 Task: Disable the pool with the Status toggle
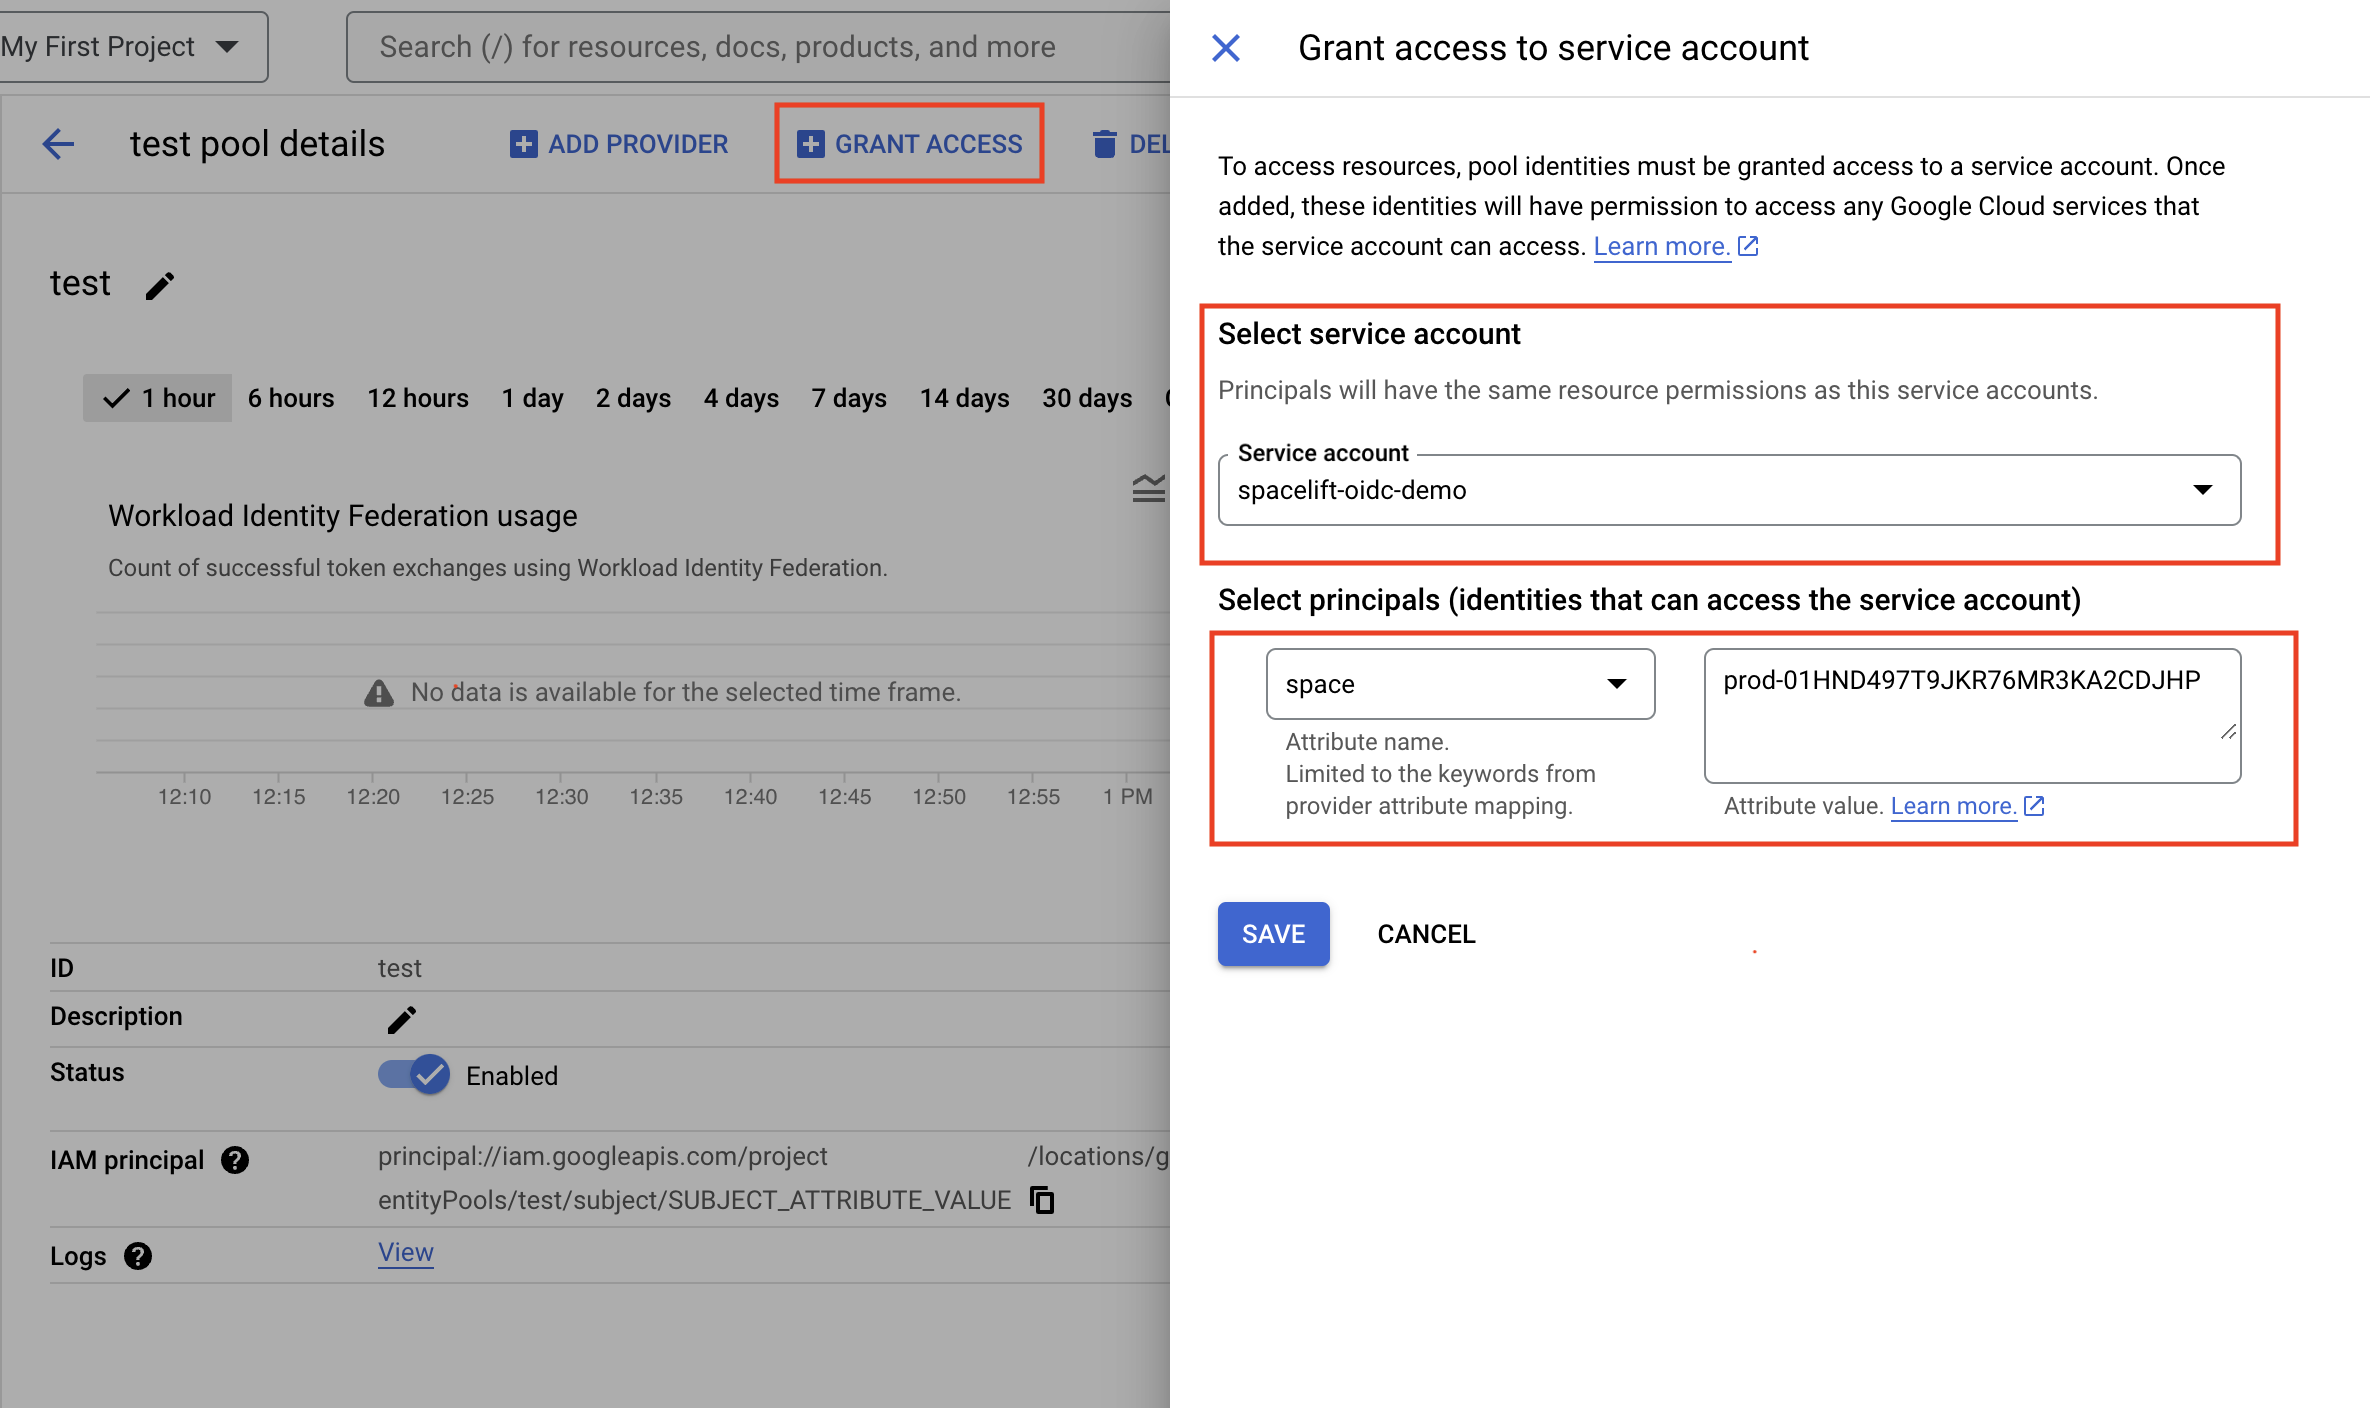pos(412,1075)
